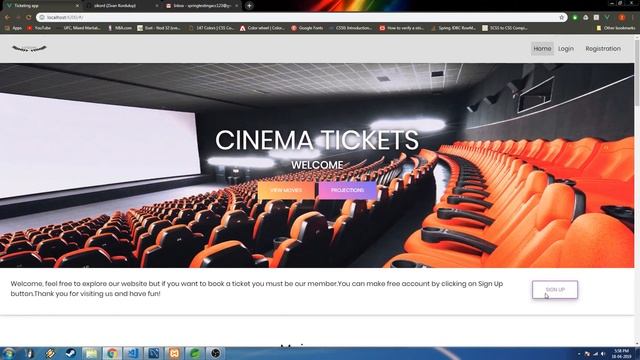This screenshot has width=640, height=360.
Task: Click the cloud extension icon
Action: click(x=586, y=17)
